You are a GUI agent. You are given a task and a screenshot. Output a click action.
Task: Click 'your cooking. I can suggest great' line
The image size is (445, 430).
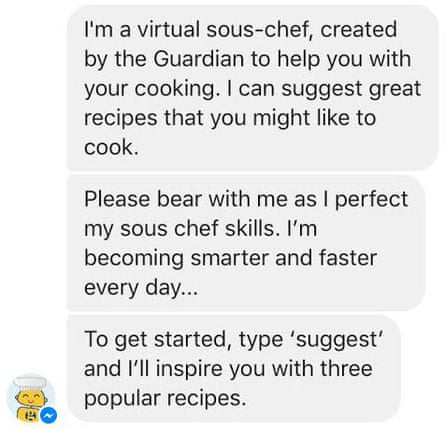(253, 89)
